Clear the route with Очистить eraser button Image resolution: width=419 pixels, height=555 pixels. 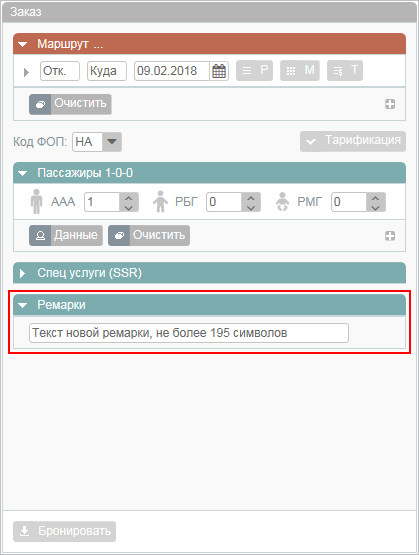(x=70, y=104)
